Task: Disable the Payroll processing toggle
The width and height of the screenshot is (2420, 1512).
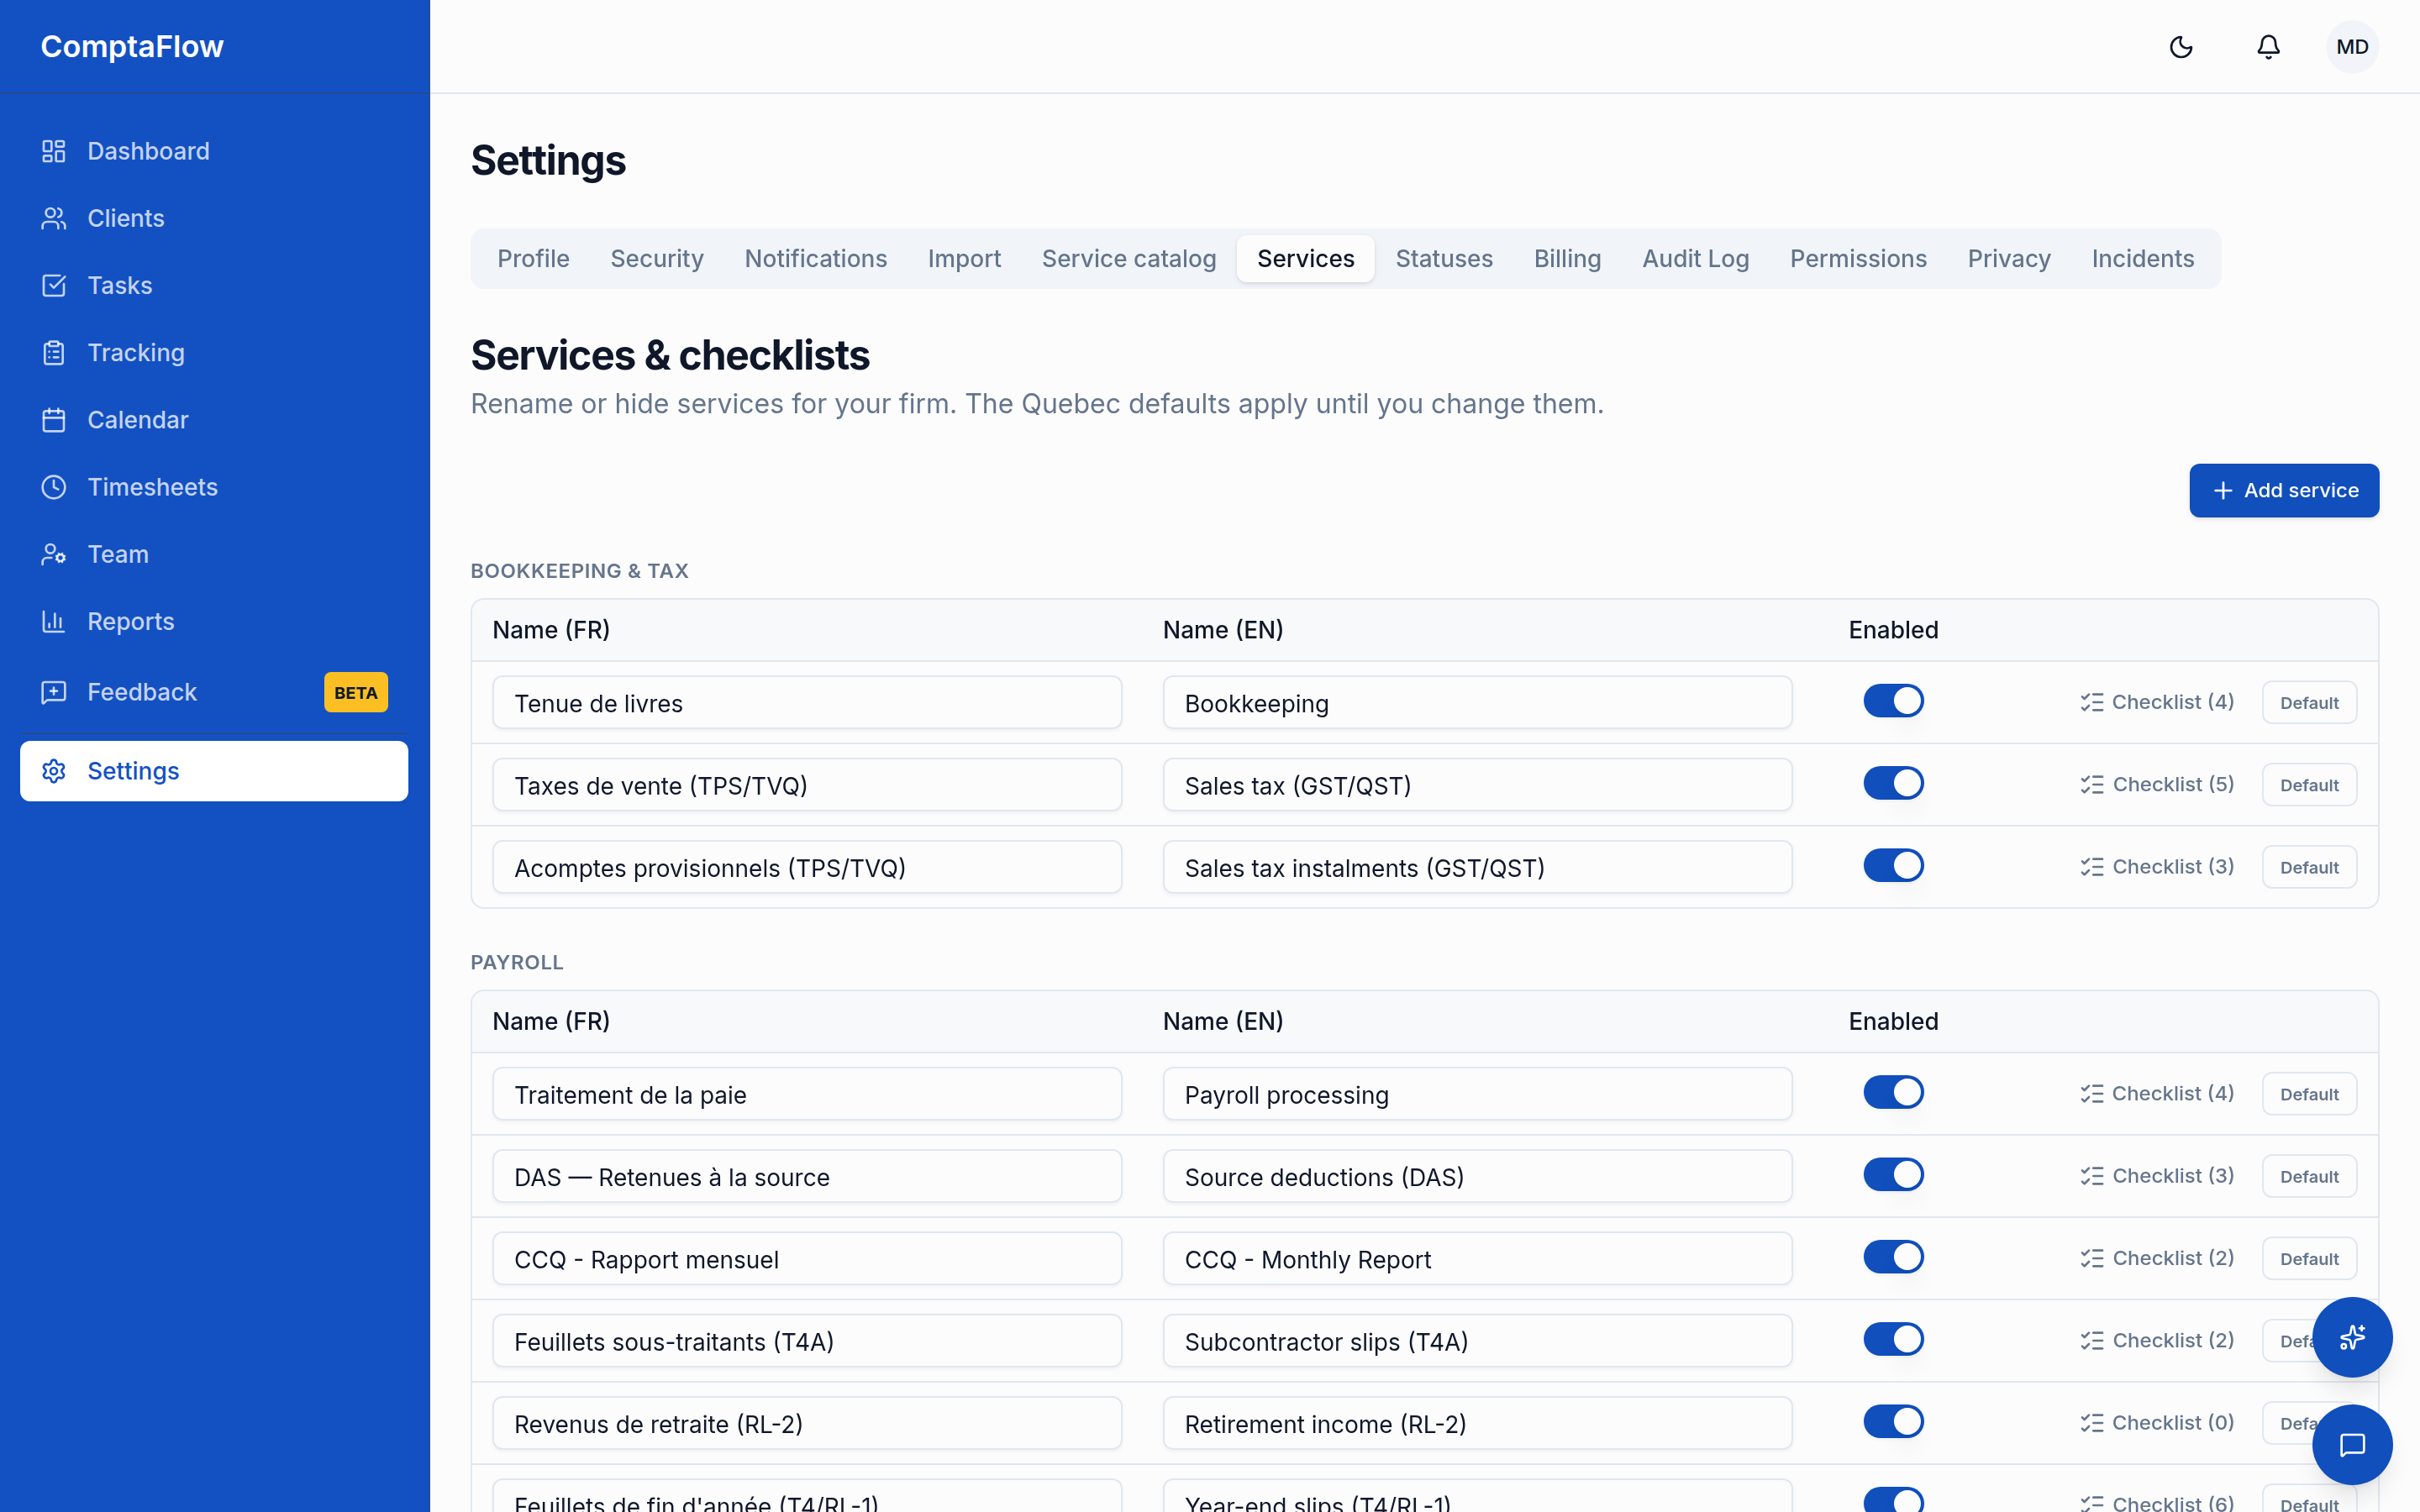Action: click(x=1893, y=1092)
